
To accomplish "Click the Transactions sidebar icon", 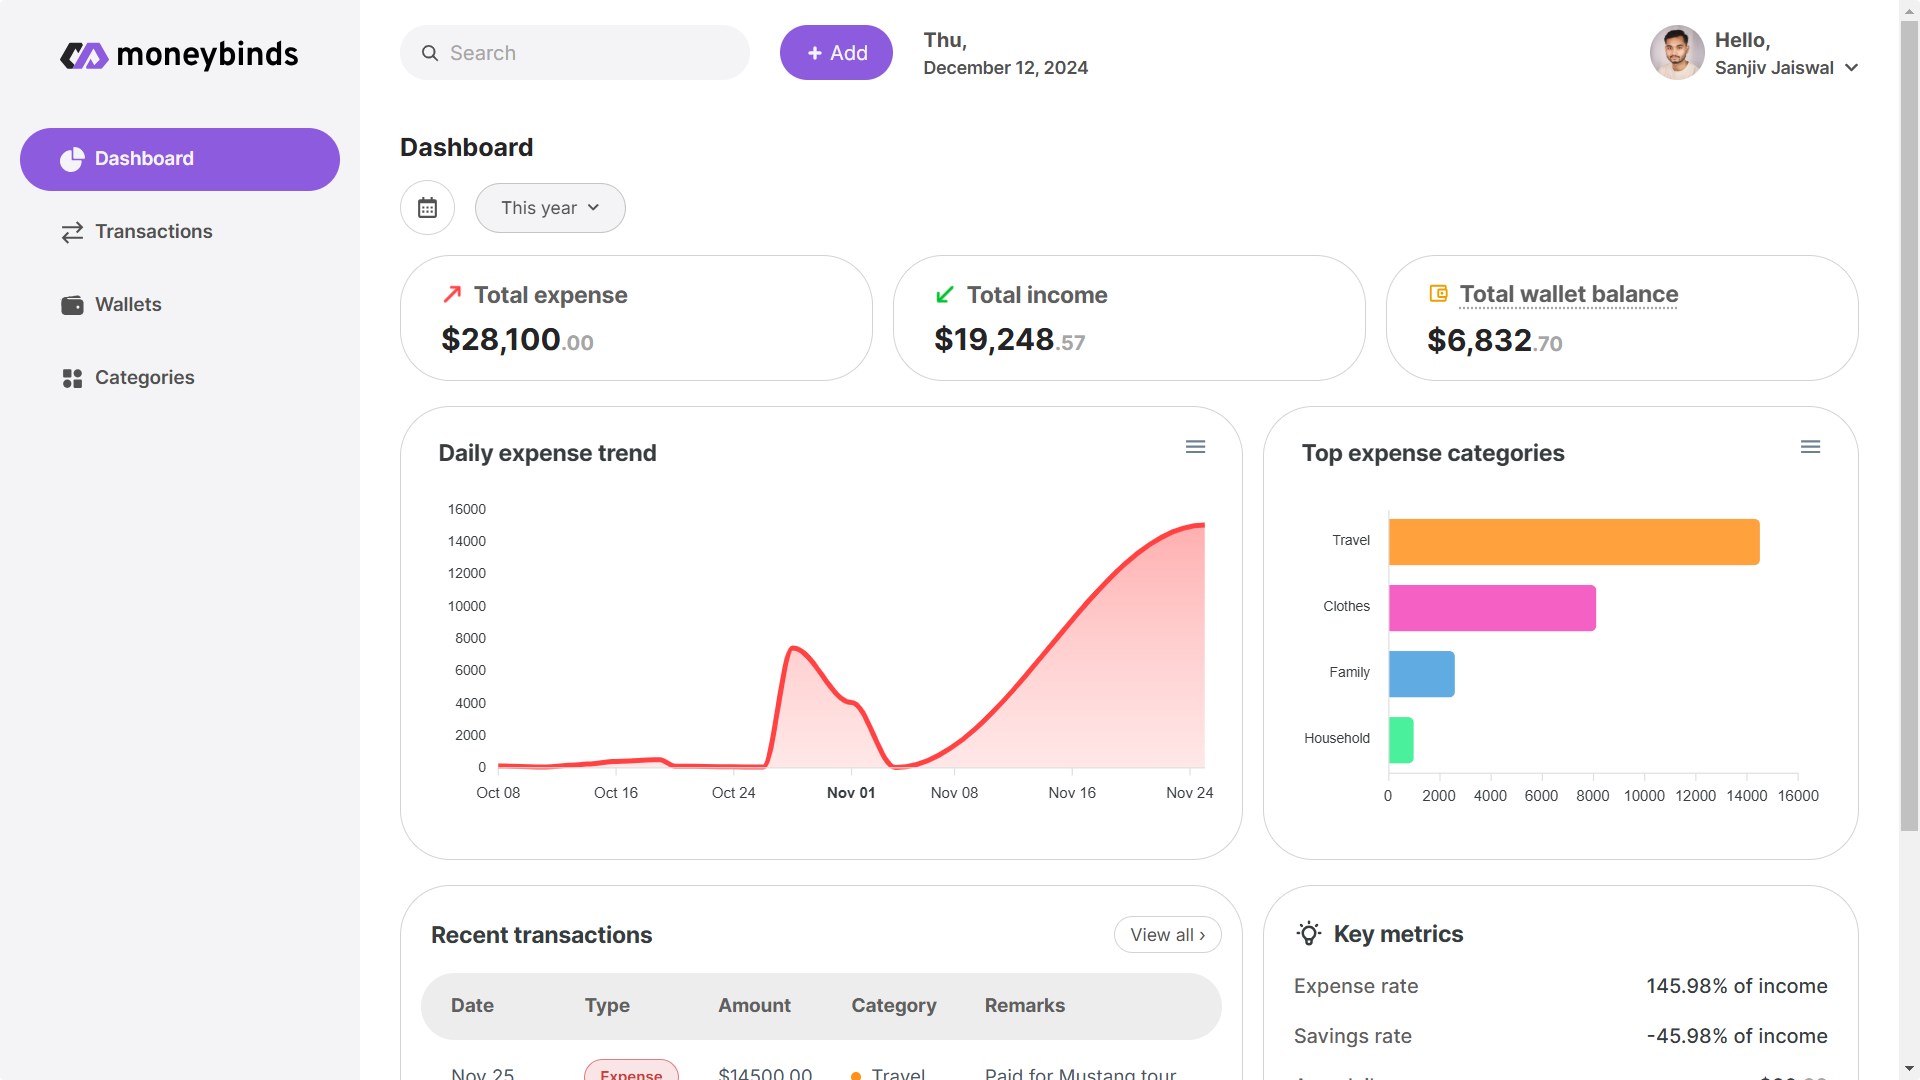I will click(x=73, y=232).
